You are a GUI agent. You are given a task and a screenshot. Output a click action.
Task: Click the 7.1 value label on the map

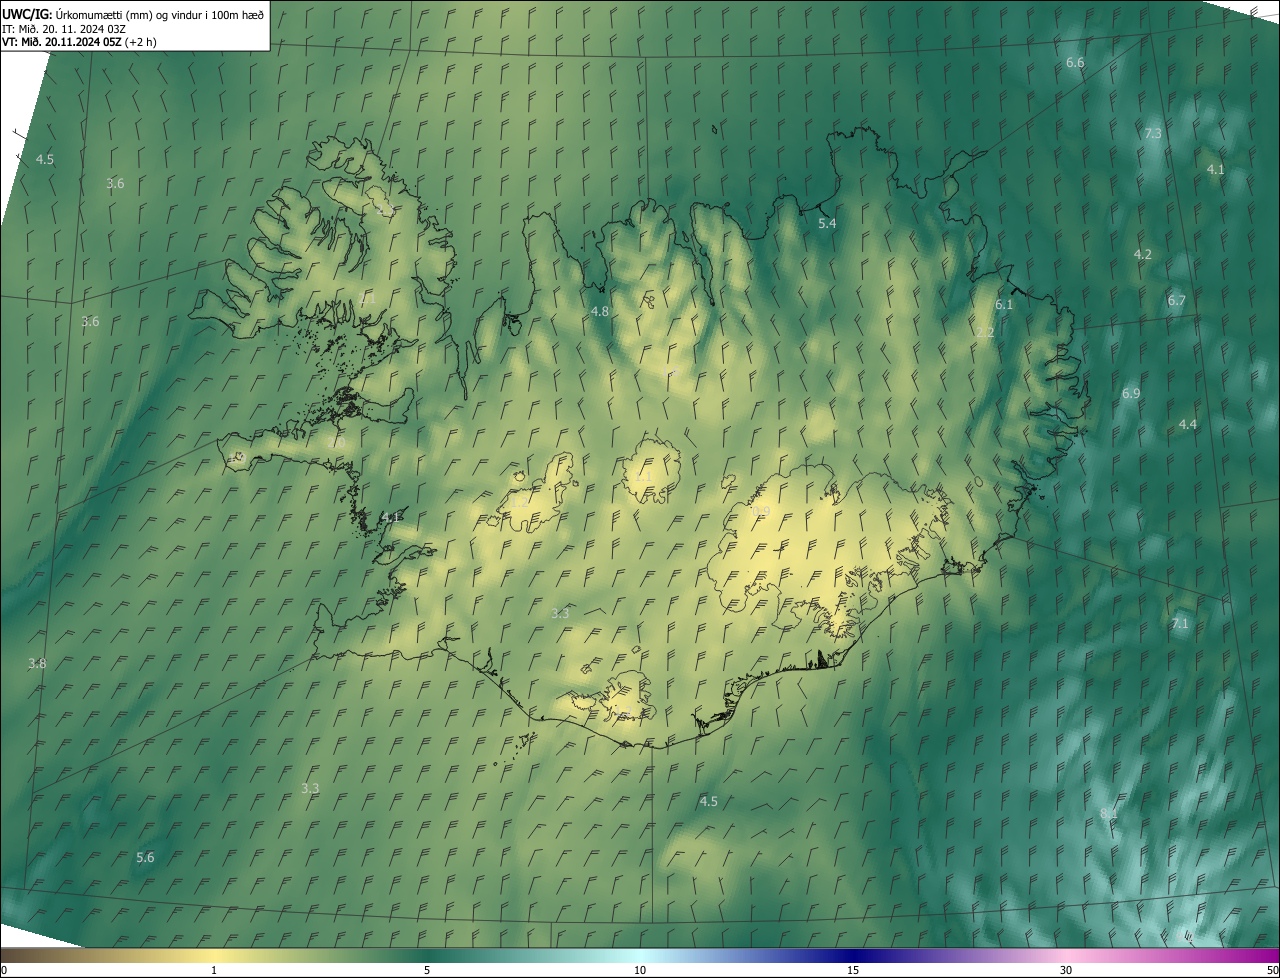tap(1180, 623)
